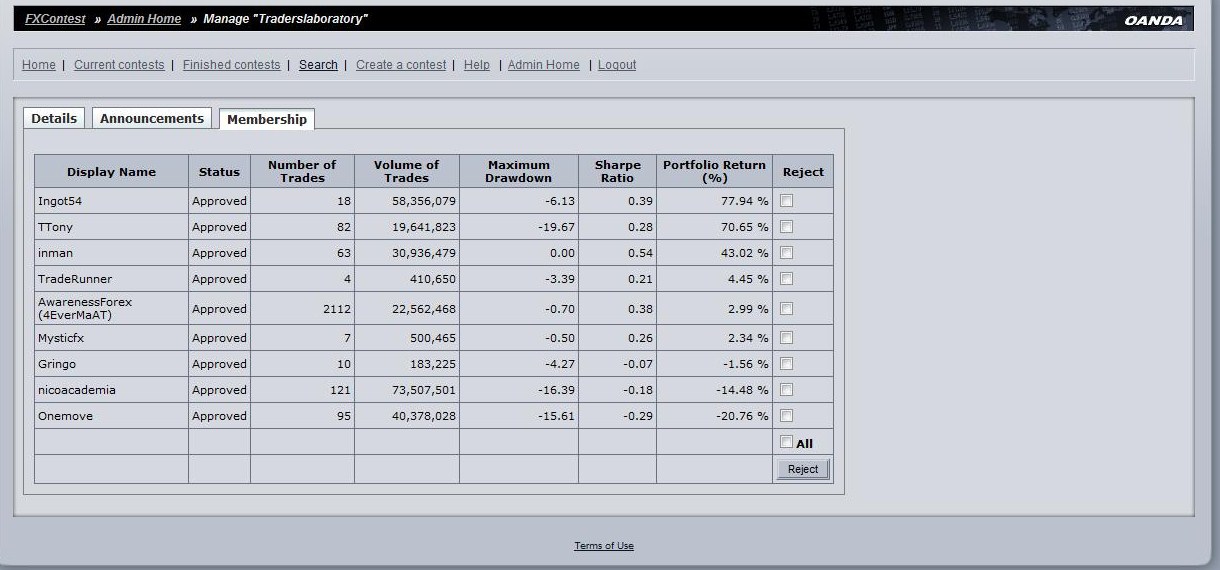1220x570 pixels.
Task: Open Create a contest link
Action: click(x=401, y=65)
